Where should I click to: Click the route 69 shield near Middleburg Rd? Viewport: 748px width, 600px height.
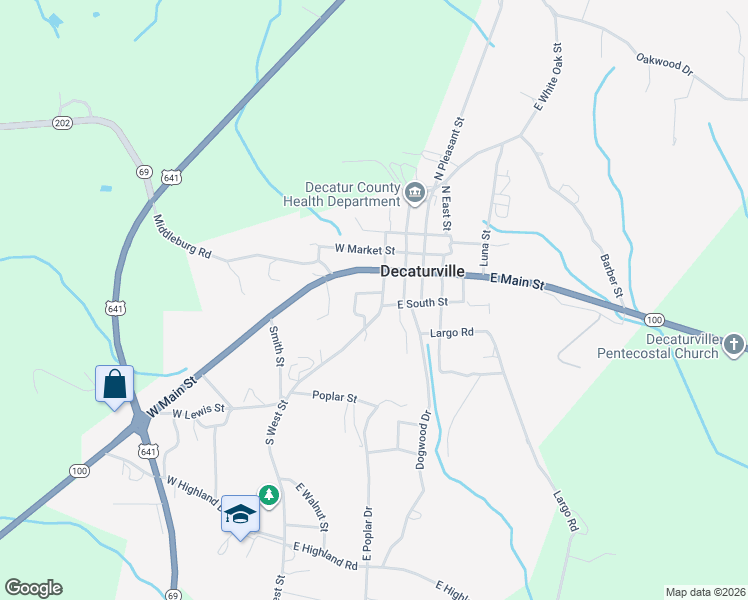point(144,172)
